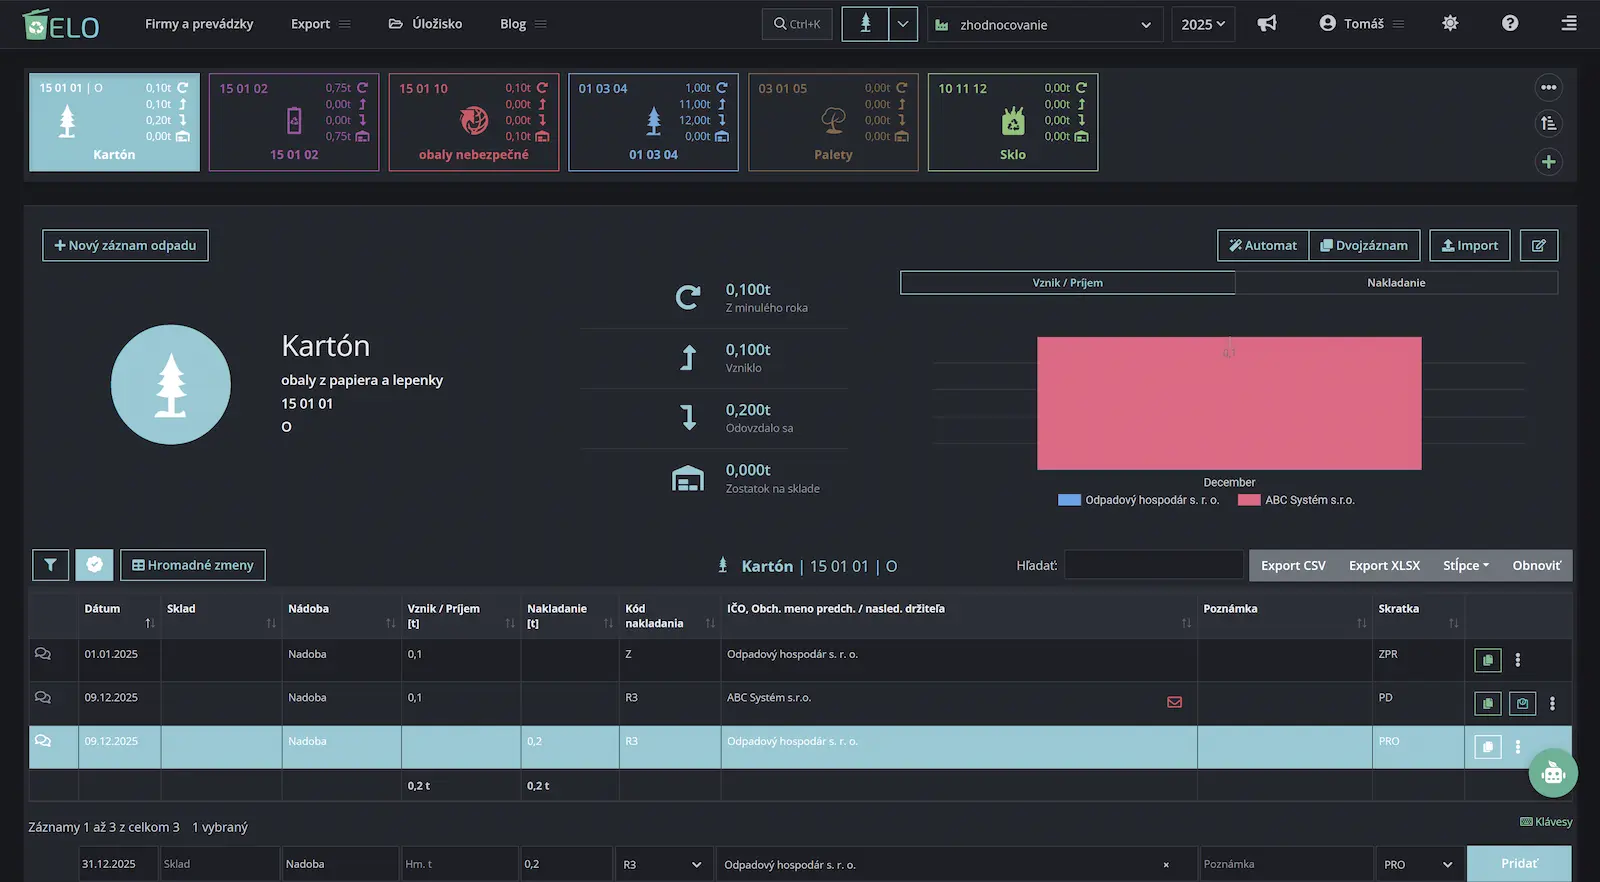Image resolution: width=1600 pixels, height=882 pixels.
Task: Open the chatbot assistant robot icon
Action: pos(1553,773)
